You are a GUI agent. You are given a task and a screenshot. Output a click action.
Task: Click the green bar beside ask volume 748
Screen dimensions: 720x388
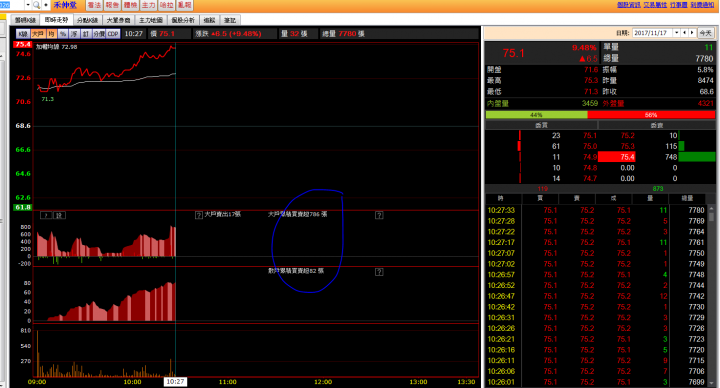click(697, 157)
